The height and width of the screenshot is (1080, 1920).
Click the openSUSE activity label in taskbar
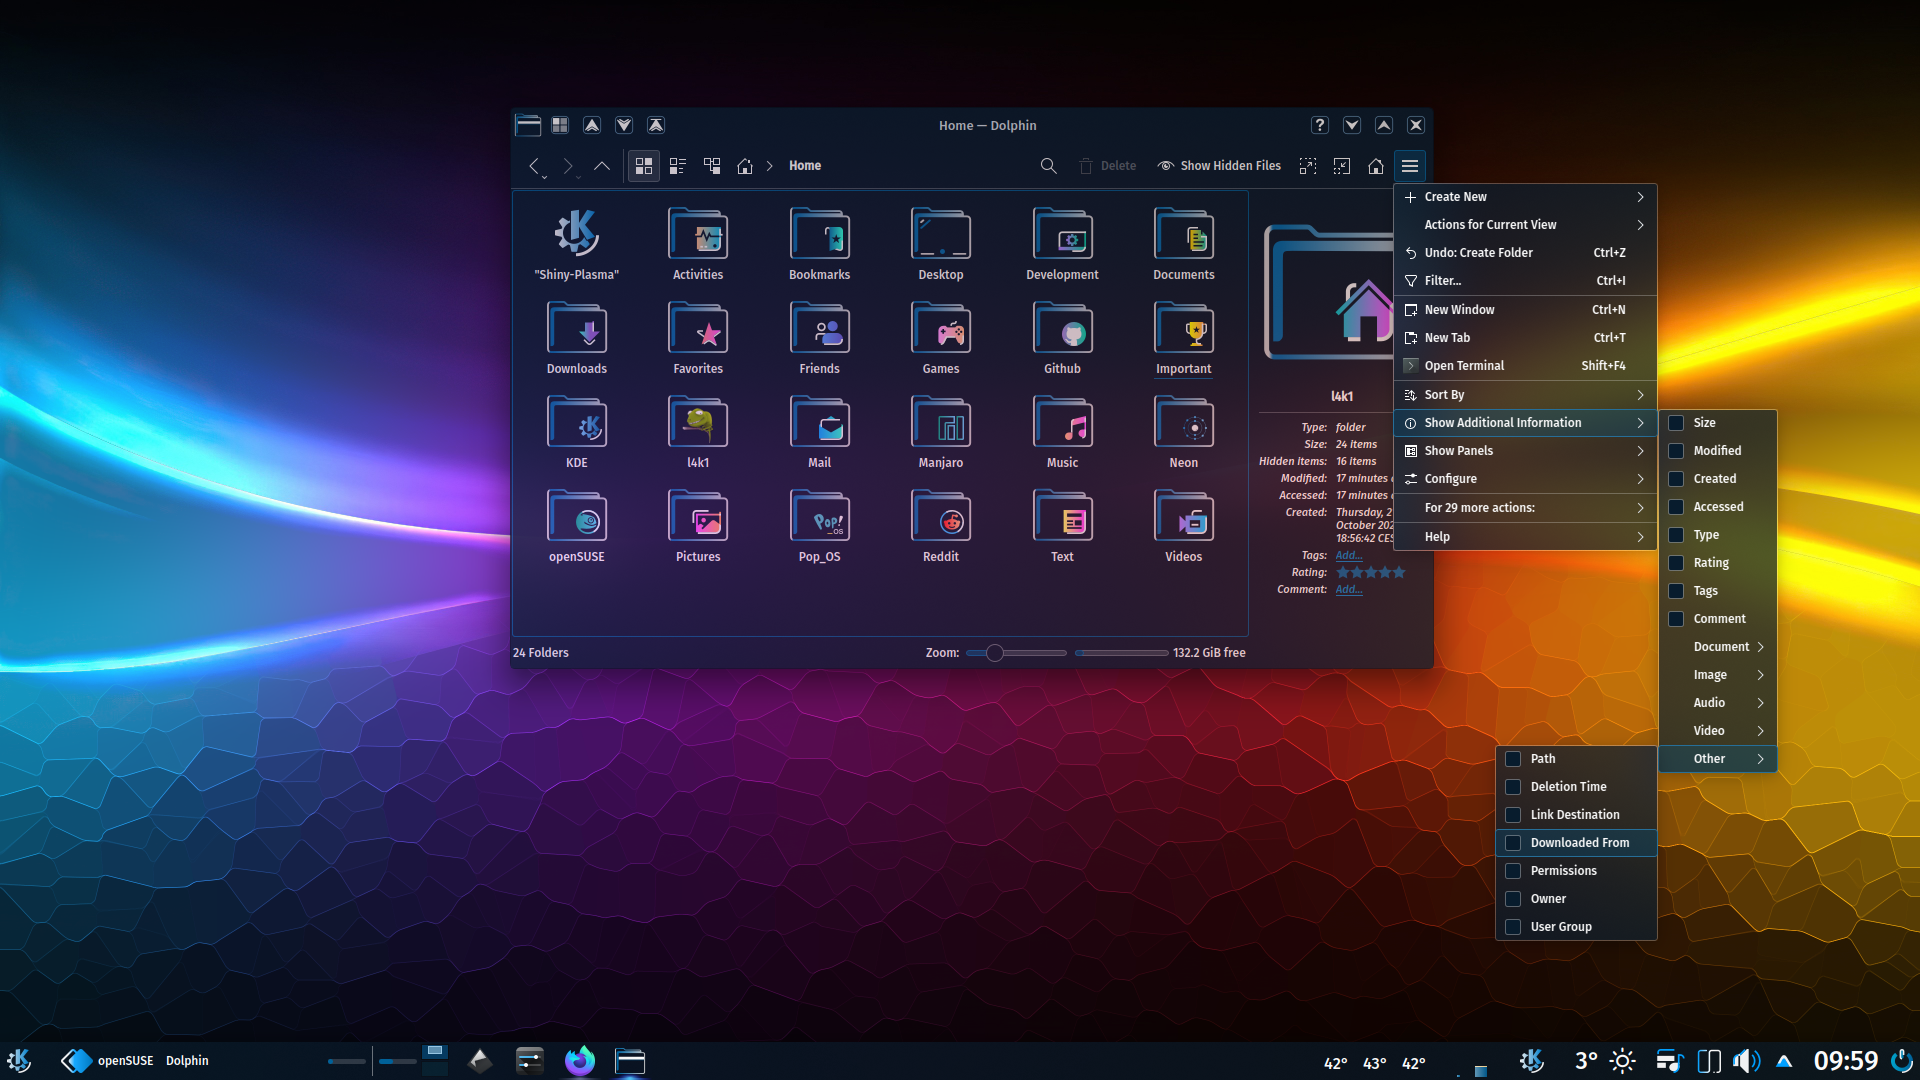(126, 1061)
